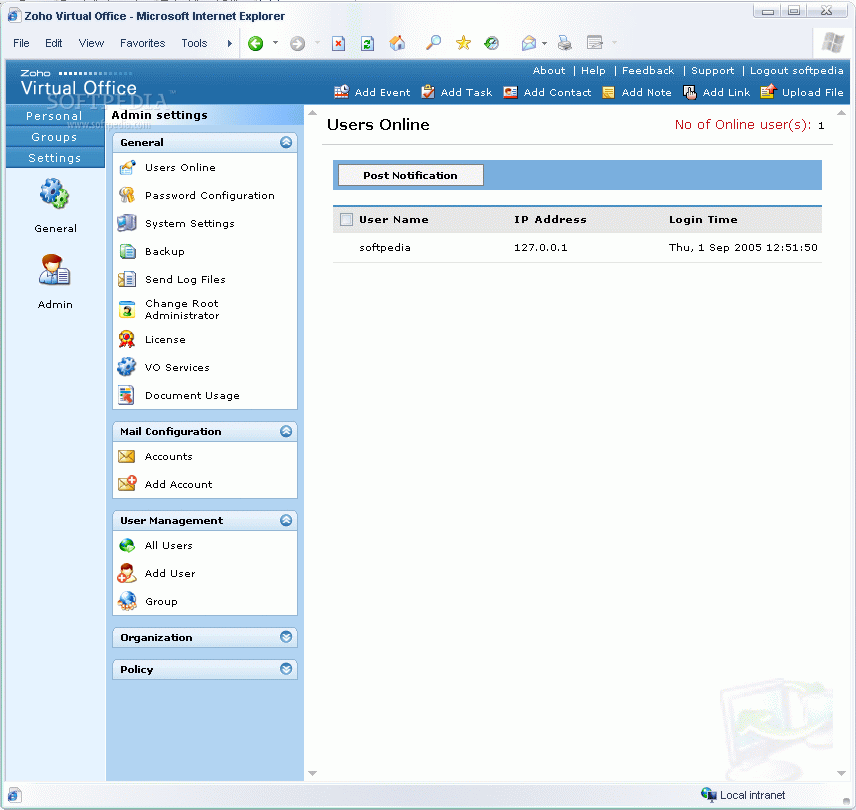Click the System Settings computer icon
The width and height of the screenshot is (856, 810).
pyautogui.click(x=127, y=223)
